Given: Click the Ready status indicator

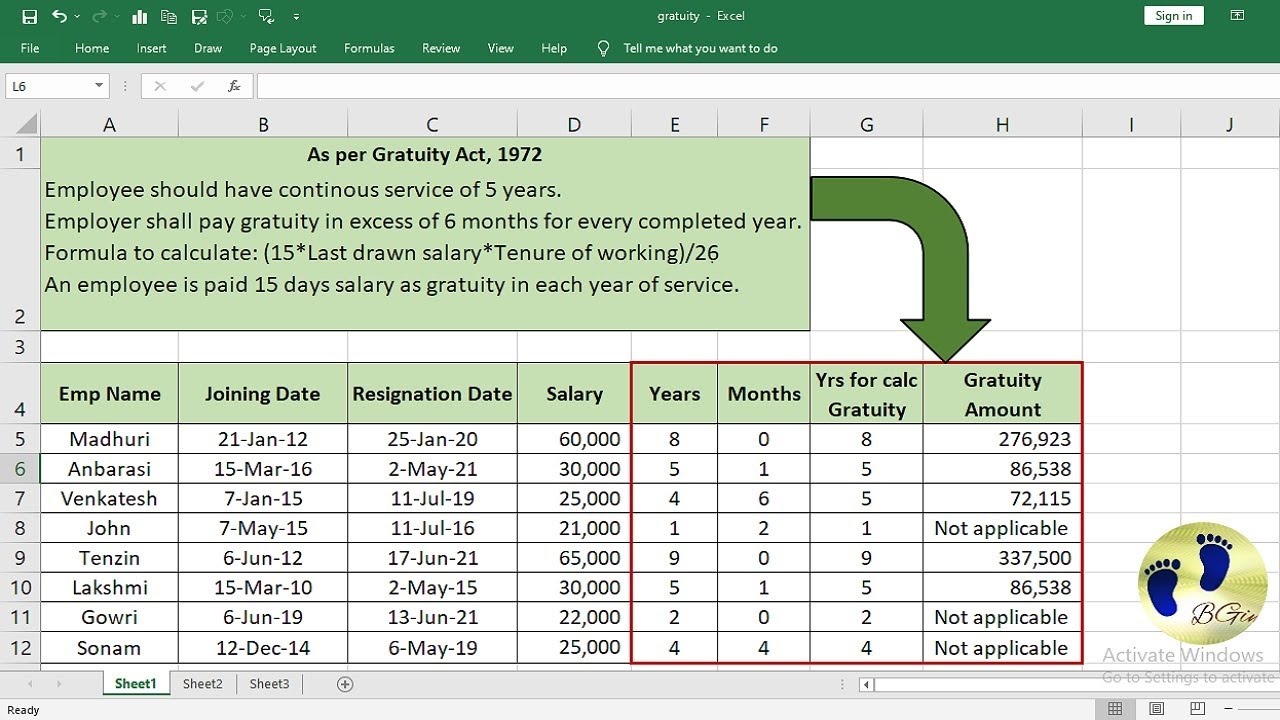Looking at the screenshot, I should (23, 710).
